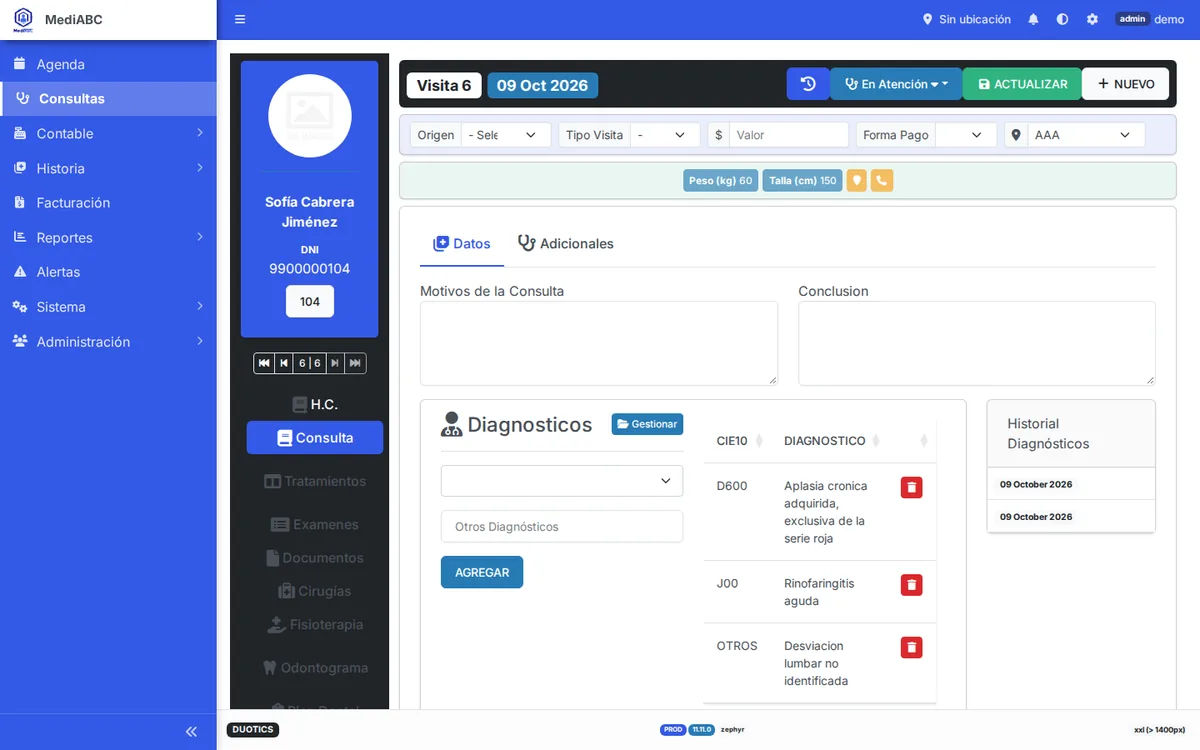Click the Peso (kg) 60 badge
Screen dimensions: 1200x750
[x=720, y=181]
